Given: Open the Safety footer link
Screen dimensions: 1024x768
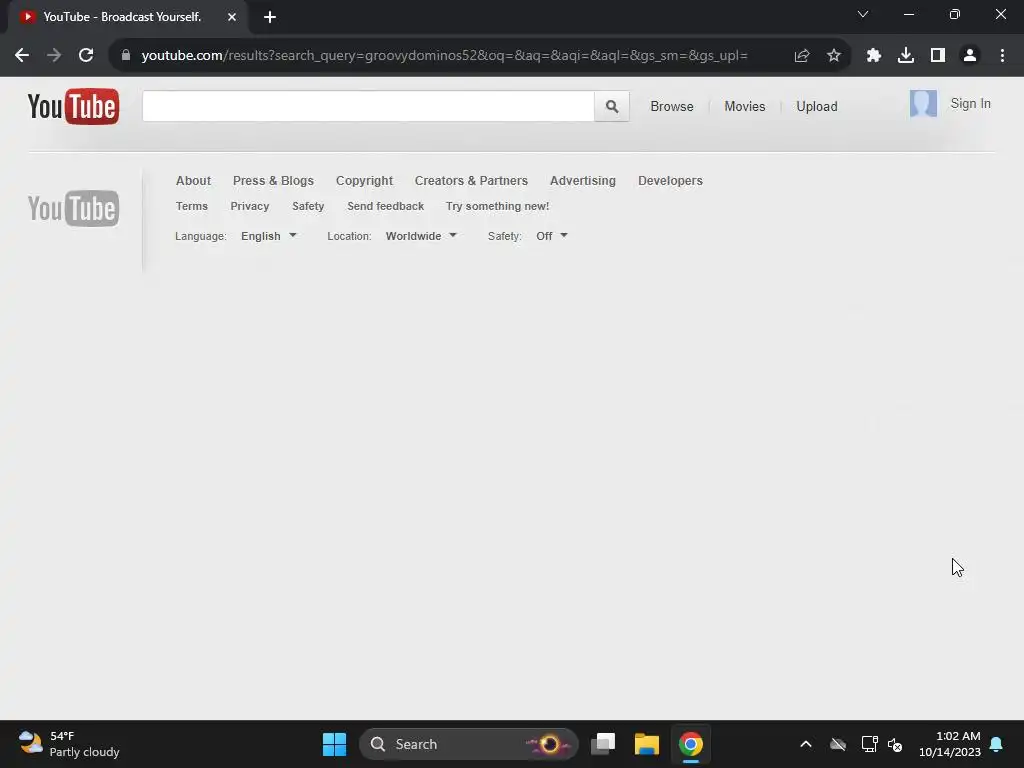Looking at the screenshot, I should pyautogui.click(x=308, y=206).
